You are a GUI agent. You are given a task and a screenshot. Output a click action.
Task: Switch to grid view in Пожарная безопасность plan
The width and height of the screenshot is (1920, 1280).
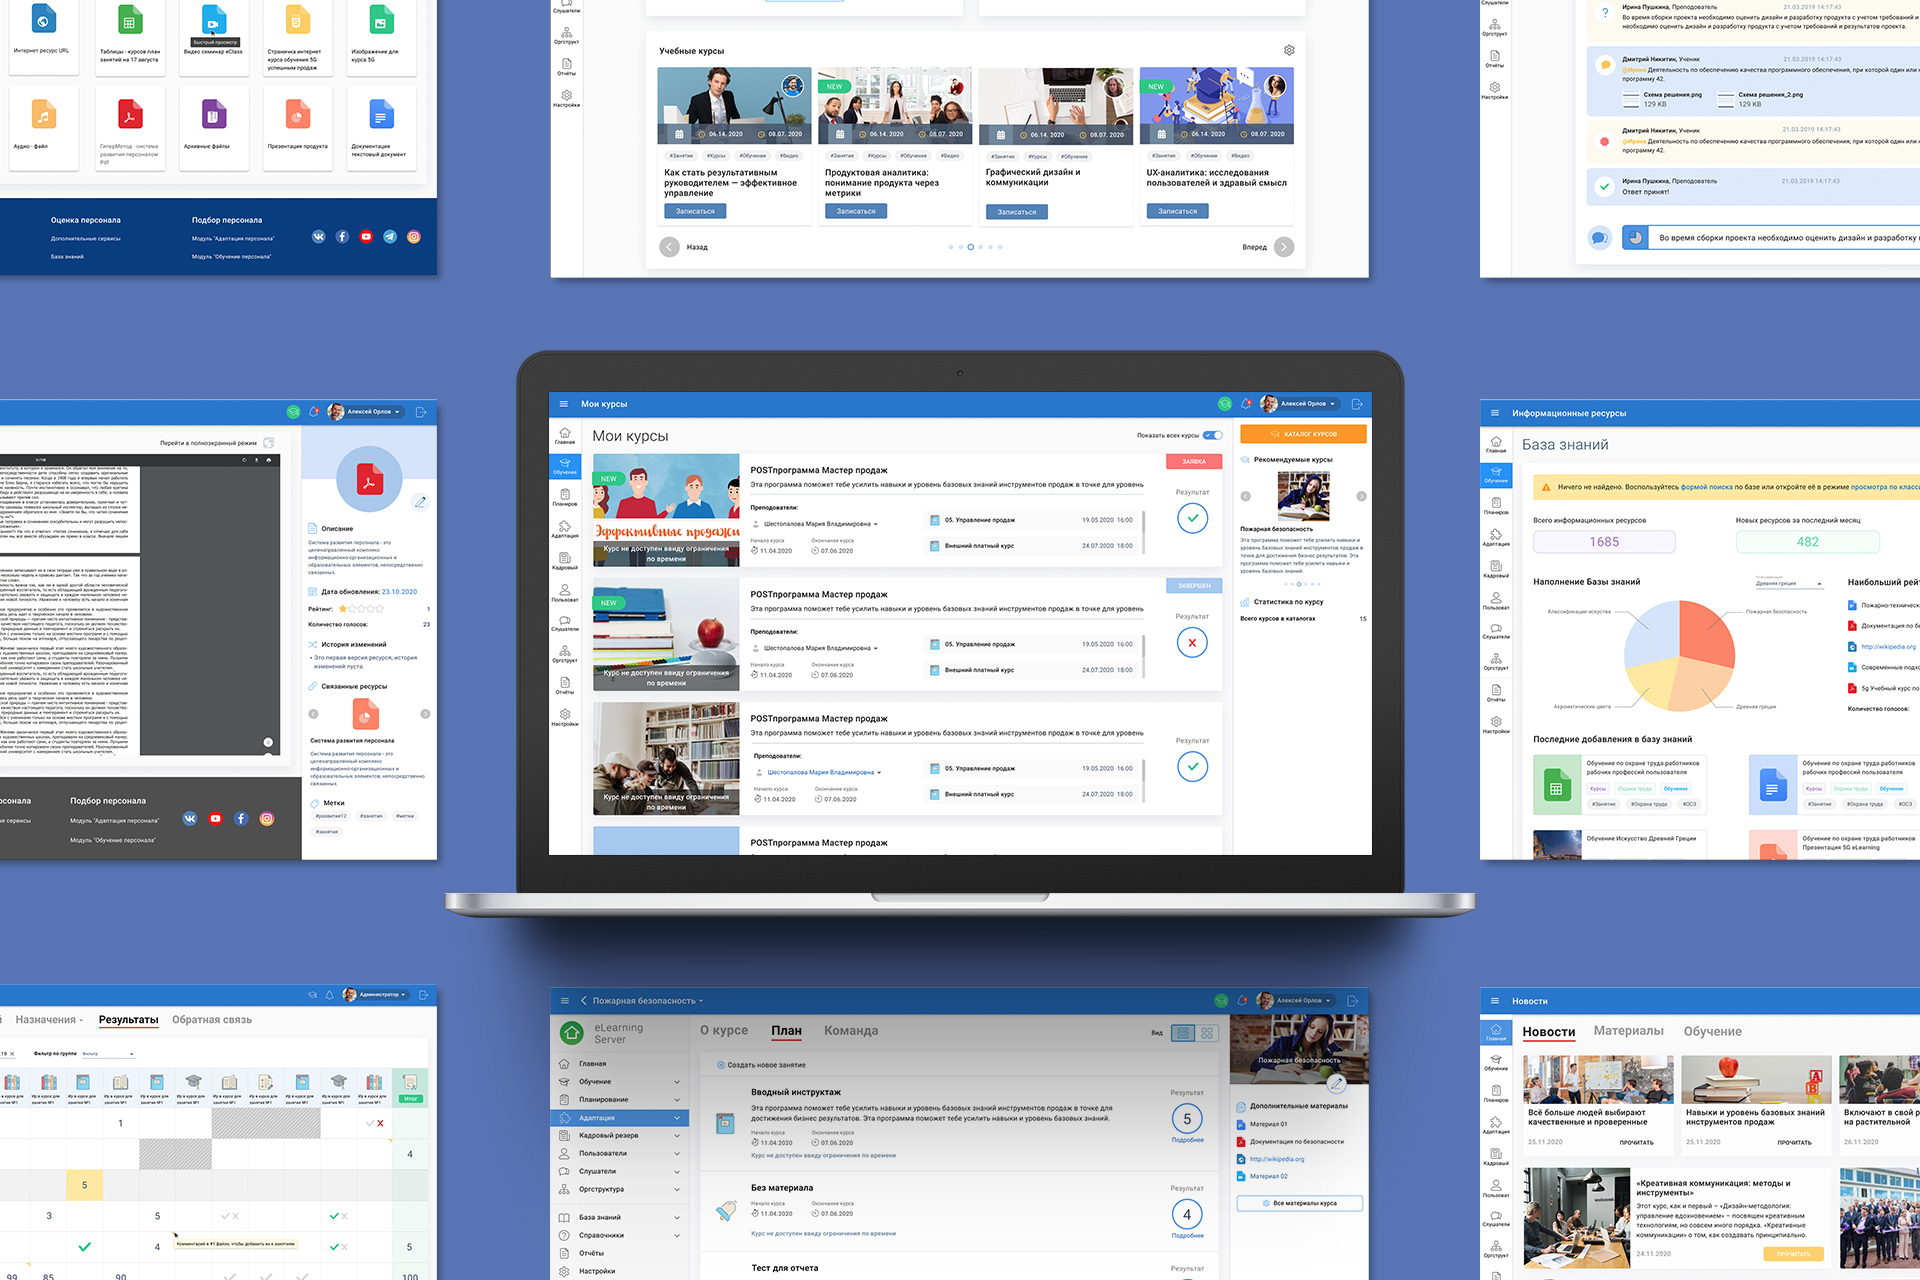tap(1207, 1033)
